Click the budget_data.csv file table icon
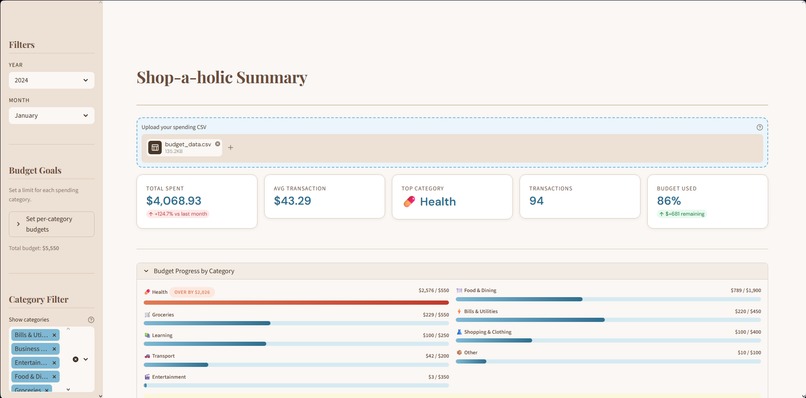 click(155, 148)
